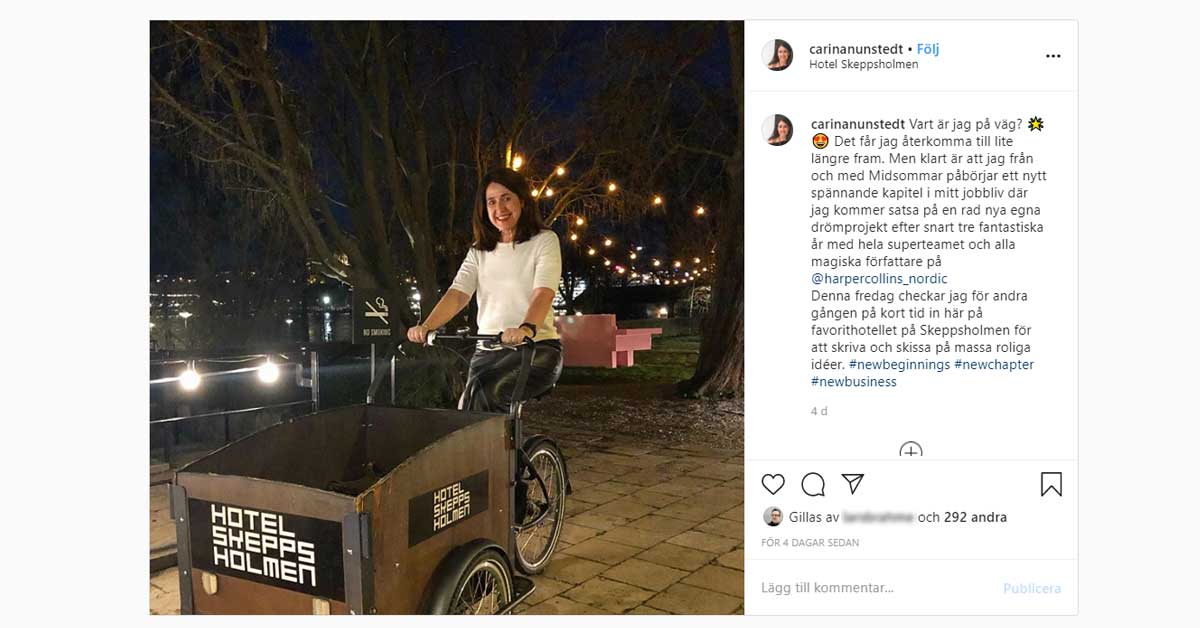Click the avatar beside the caption
The image size is (1200, 628).
777,130
